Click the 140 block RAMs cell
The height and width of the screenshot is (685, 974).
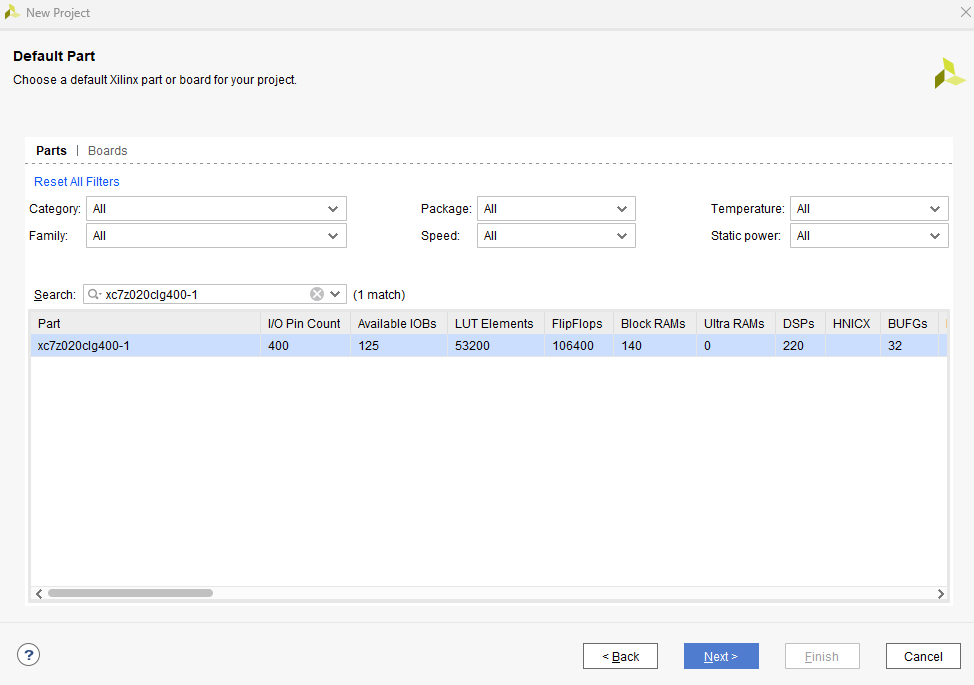pyautogui.click(x=655, y=346)
